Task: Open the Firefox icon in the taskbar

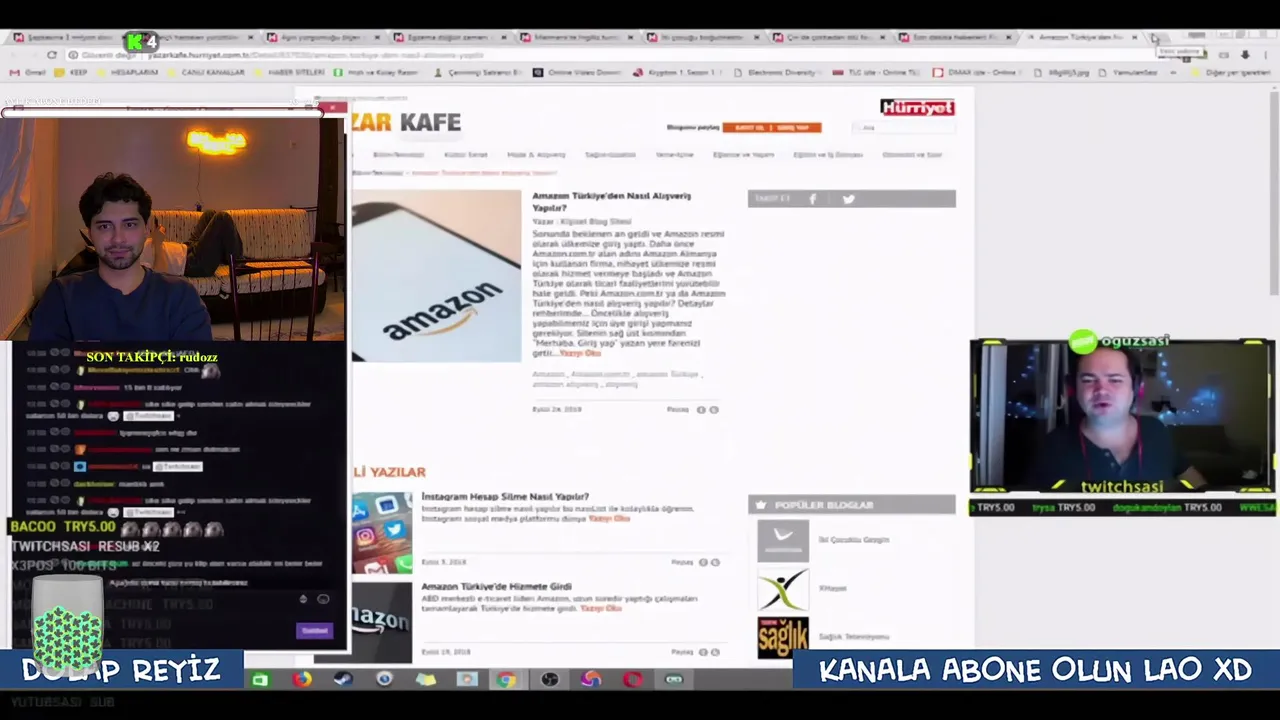Action: pyautogui.click(x=302, y=680)
